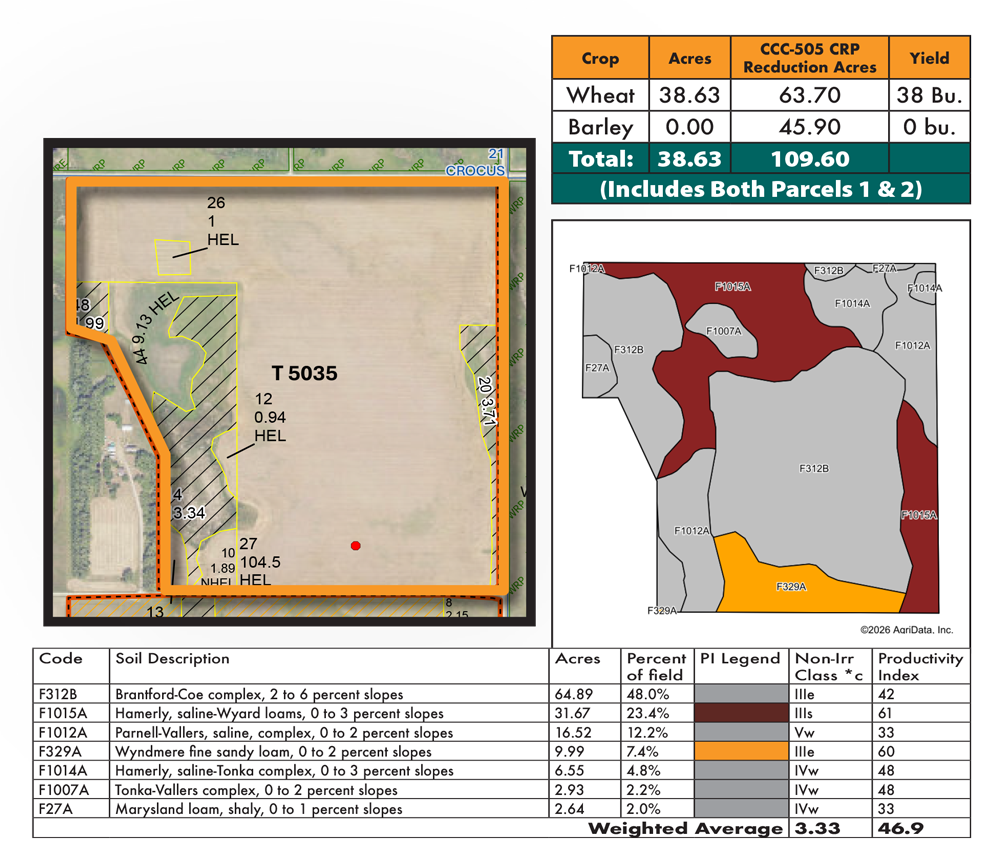
Task: Select the Crop column header
Action: [600, 59]
